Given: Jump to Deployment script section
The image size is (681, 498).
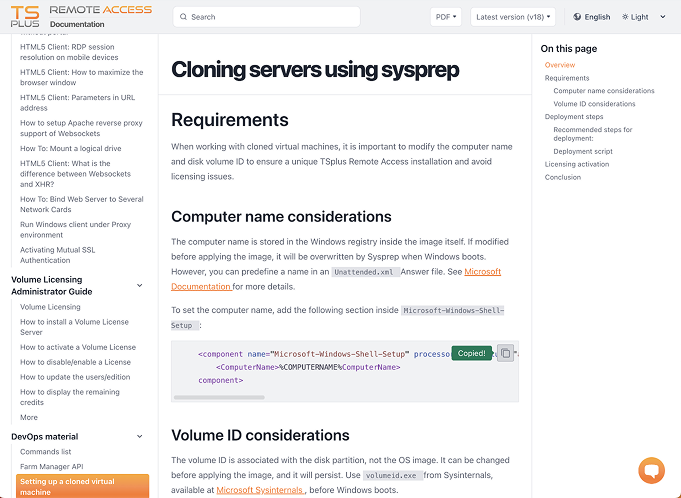Looking at the screenshot, I should pos(583,151).
